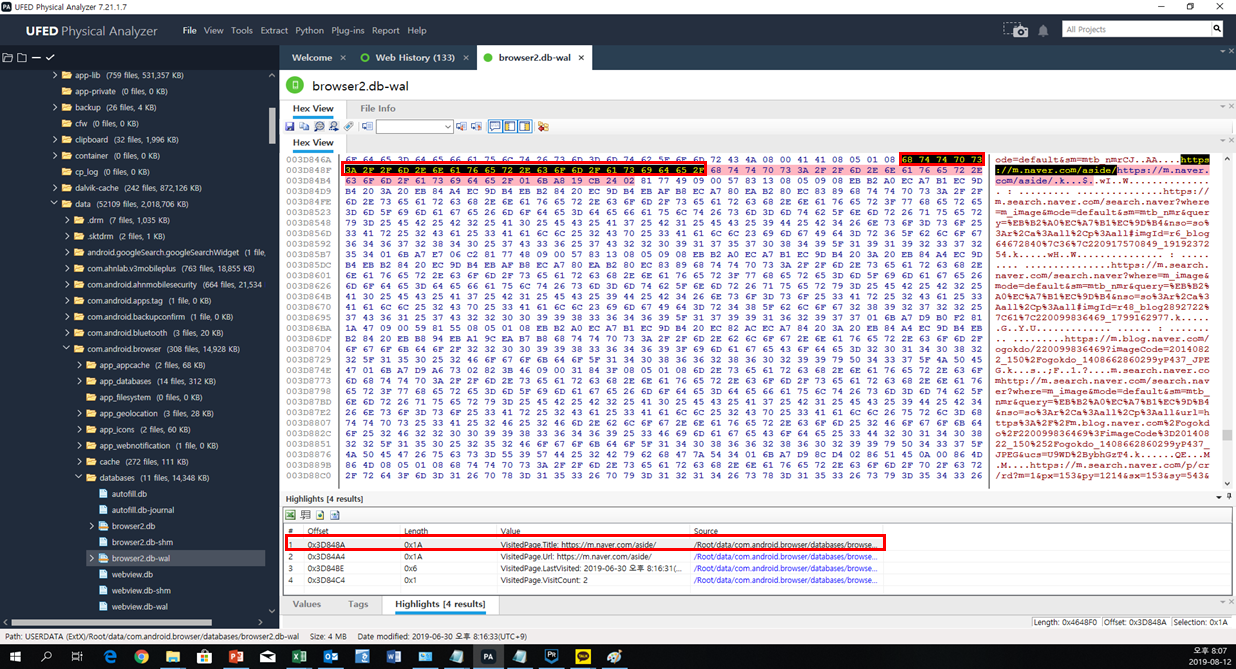1236x669 pixels.
Task: Toggle the left-pane layout button in hex toolbar
Action: [510, 127]
